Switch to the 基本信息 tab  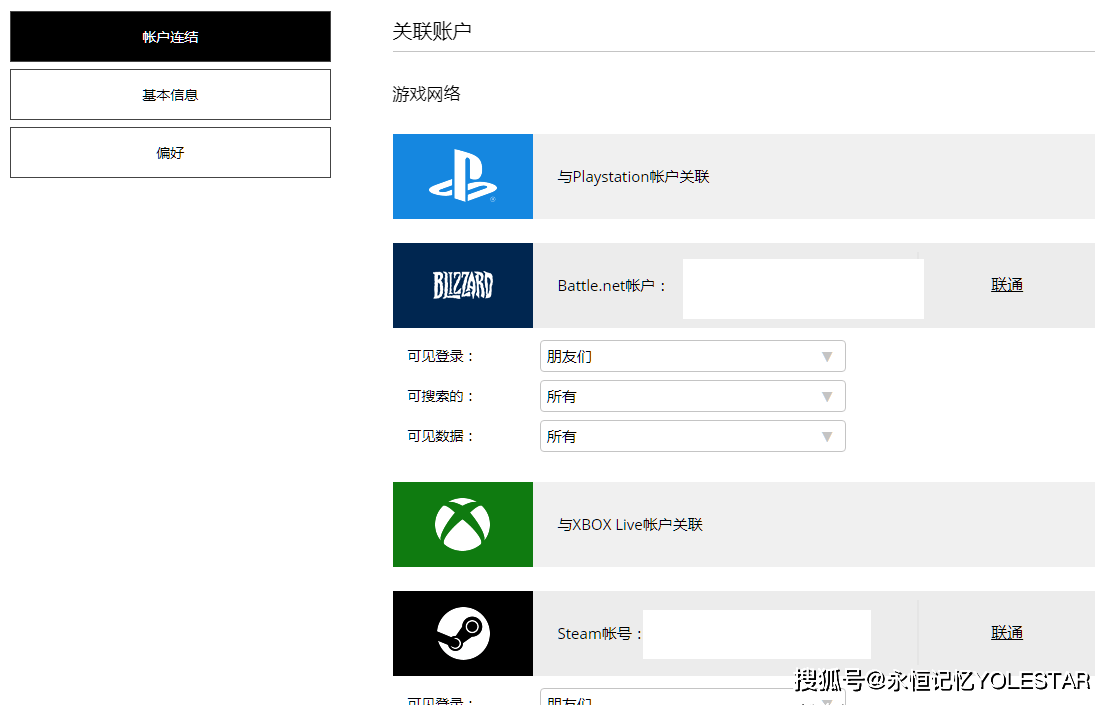[170, 95]
